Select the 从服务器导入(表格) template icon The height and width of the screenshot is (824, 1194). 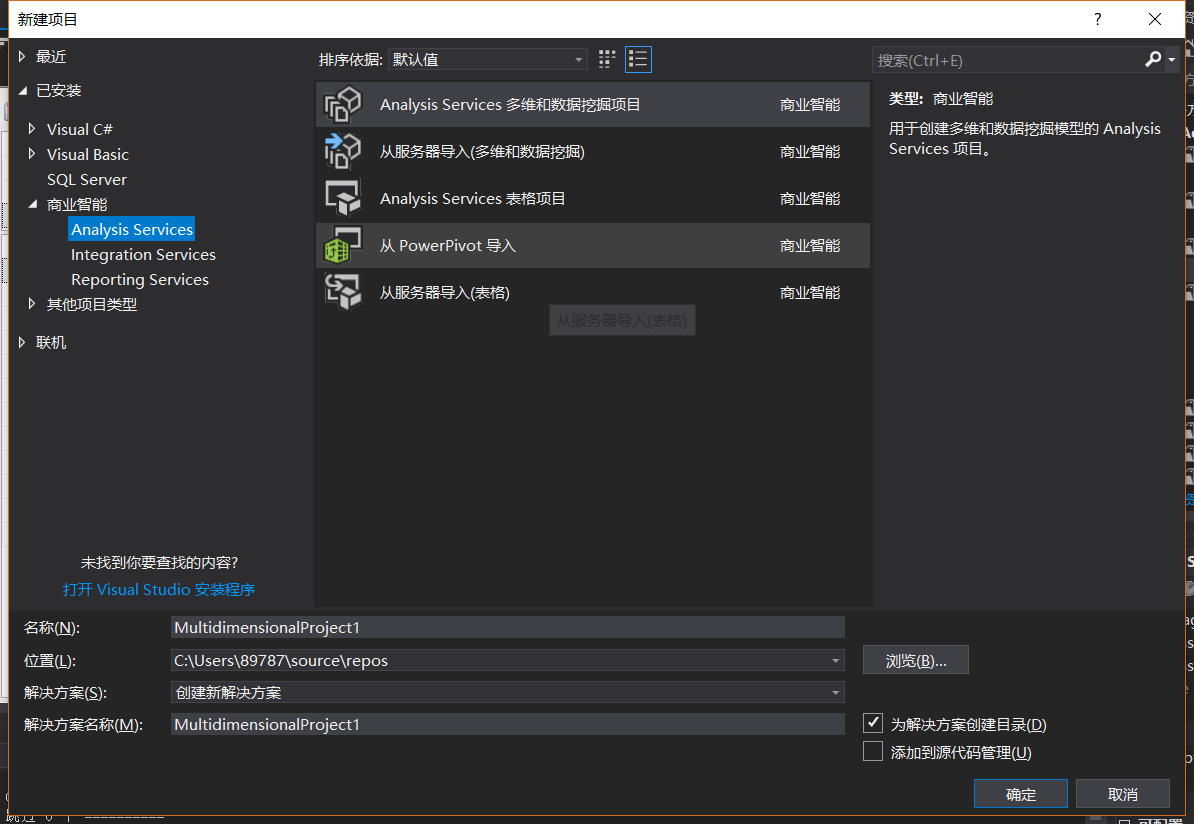coord(343,292)
